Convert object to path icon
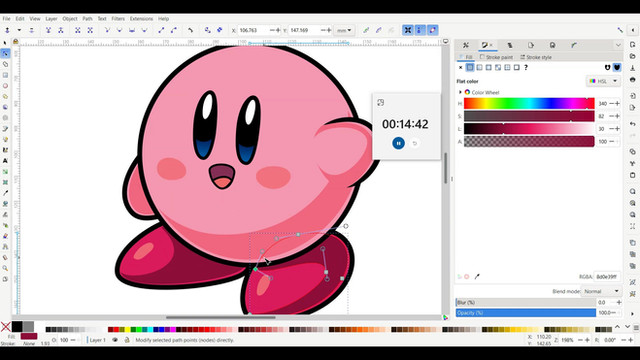 coord(207,30)
